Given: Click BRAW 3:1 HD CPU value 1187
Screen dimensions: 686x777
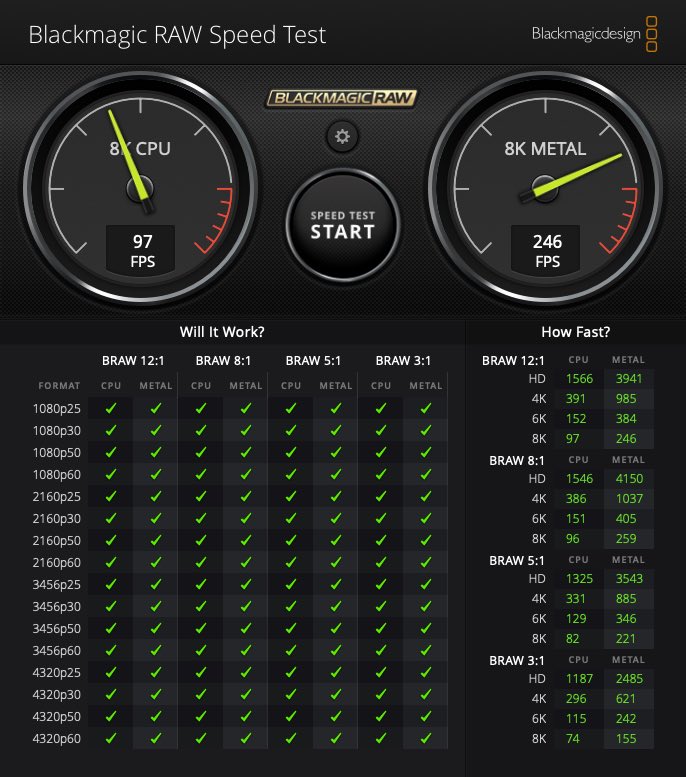Looking at the screenshot, I should pos(579,678).
